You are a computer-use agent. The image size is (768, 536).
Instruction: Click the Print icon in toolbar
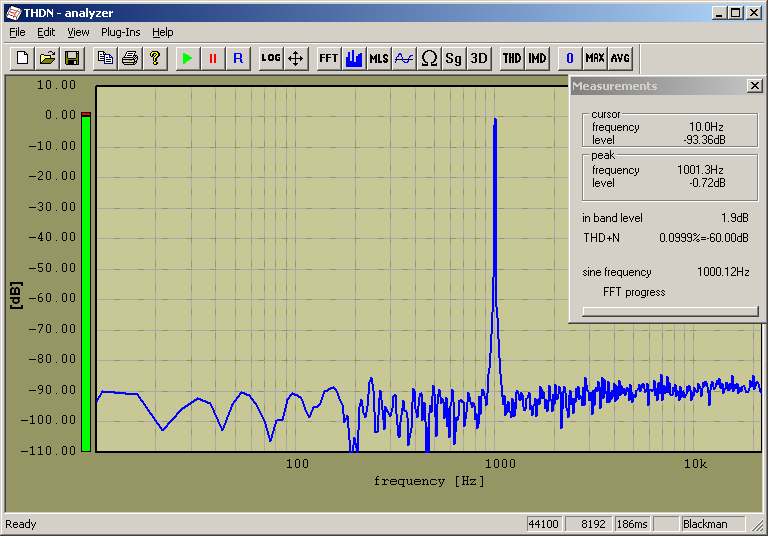click(x=130, y=58)
